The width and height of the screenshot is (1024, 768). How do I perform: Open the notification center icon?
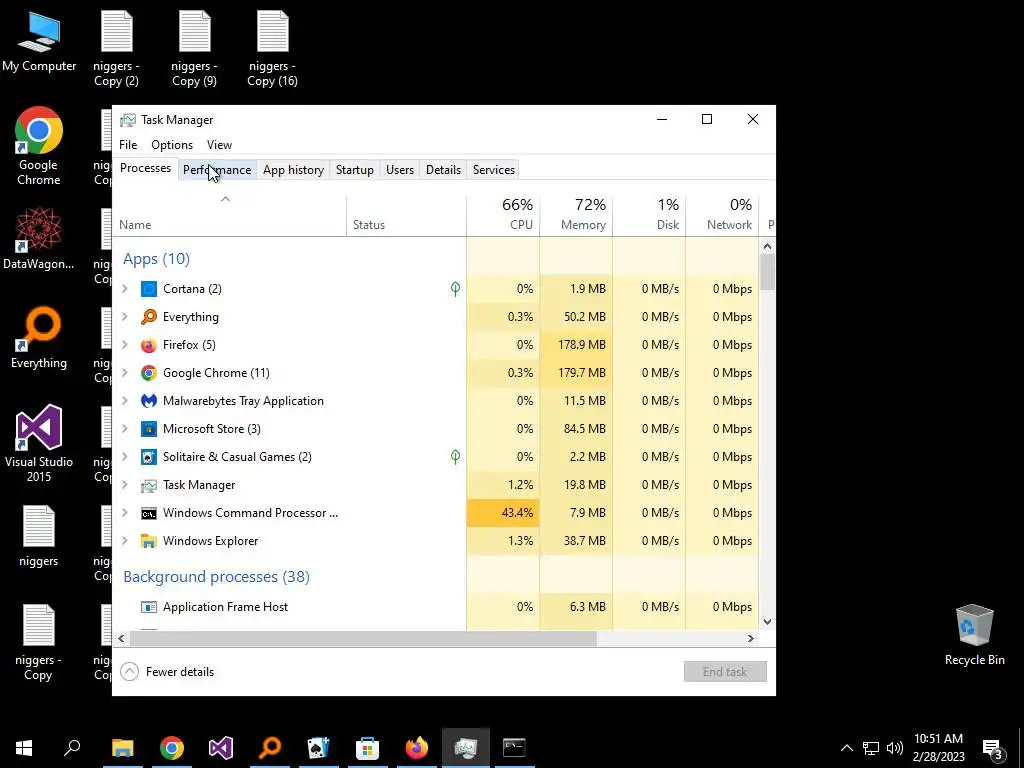[x=993, y=748]
